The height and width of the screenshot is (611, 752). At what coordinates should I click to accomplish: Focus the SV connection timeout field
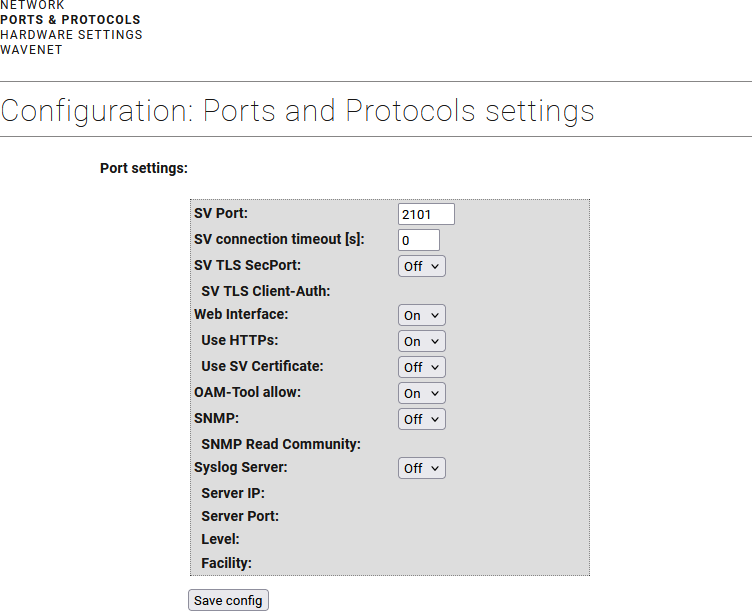[419, 240]
